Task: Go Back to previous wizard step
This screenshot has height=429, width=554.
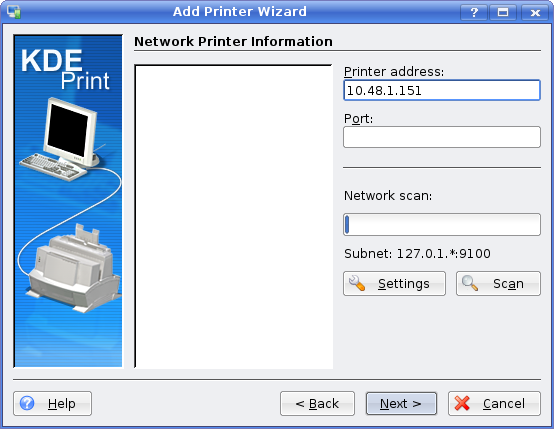Action: pos(317,403)
